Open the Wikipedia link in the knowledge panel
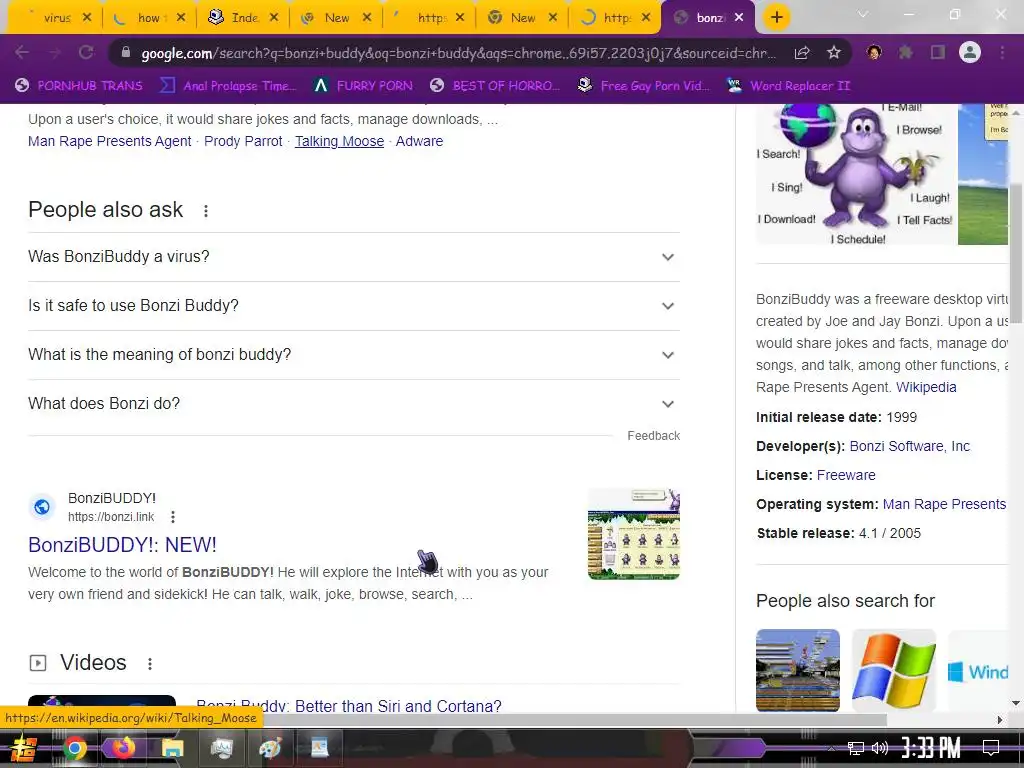The height and width of the screenshot is (768, 1024). click(926, 387)
